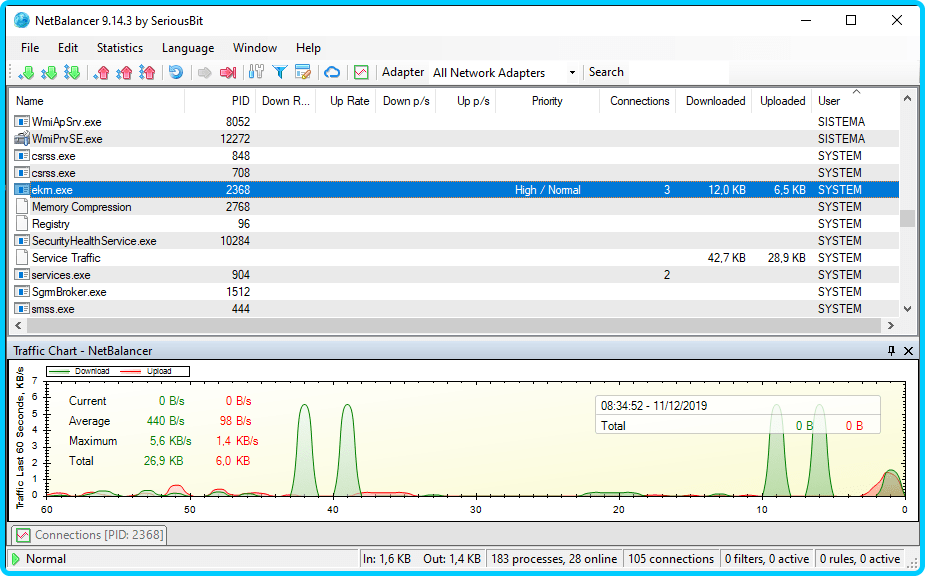Open the Edit menu
The width and height of the screenshot is (925, 576).
(x=68, y=48)
